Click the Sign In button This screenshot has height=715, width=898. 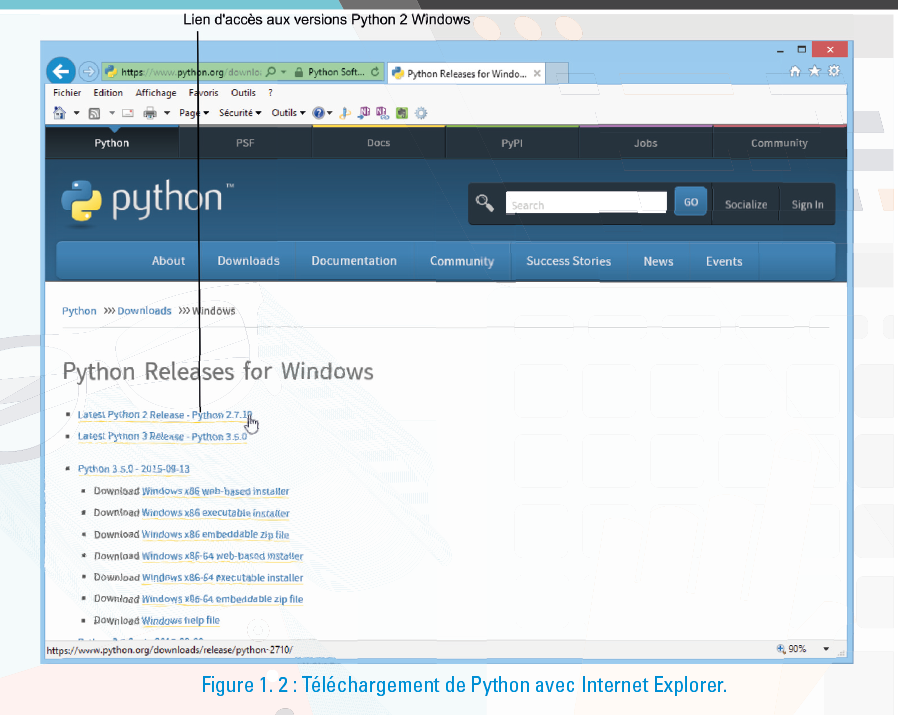point(808,204)
